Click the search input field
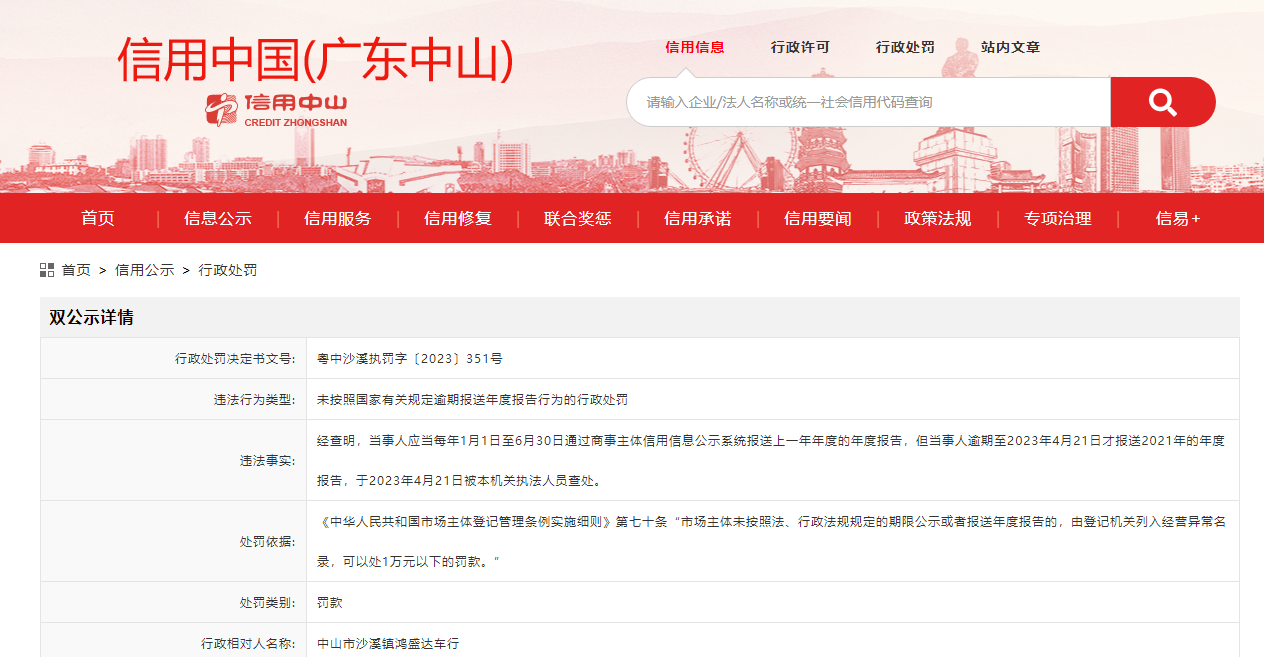 (x=868, y=102)
